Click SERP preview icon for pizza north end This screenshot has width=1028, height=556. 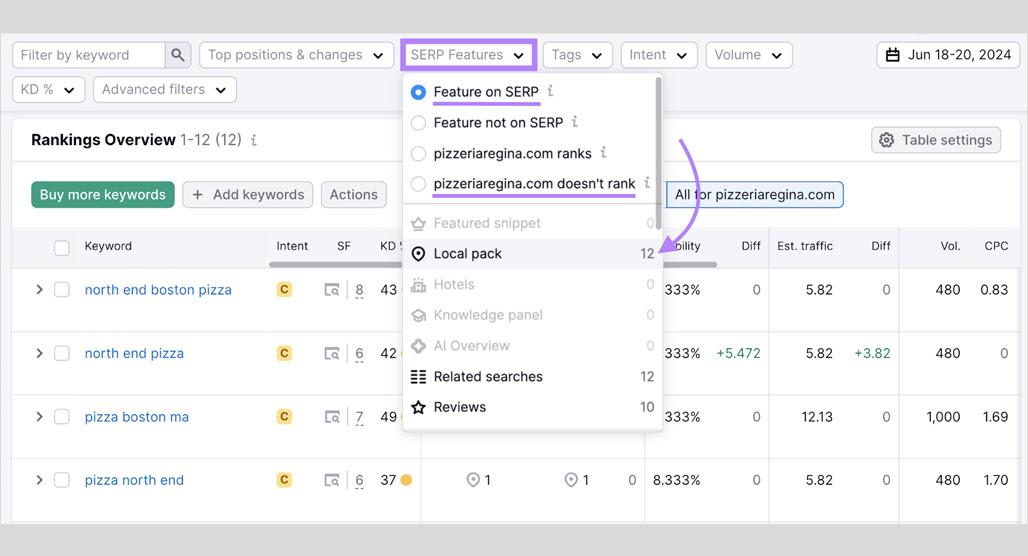(332, 481)
